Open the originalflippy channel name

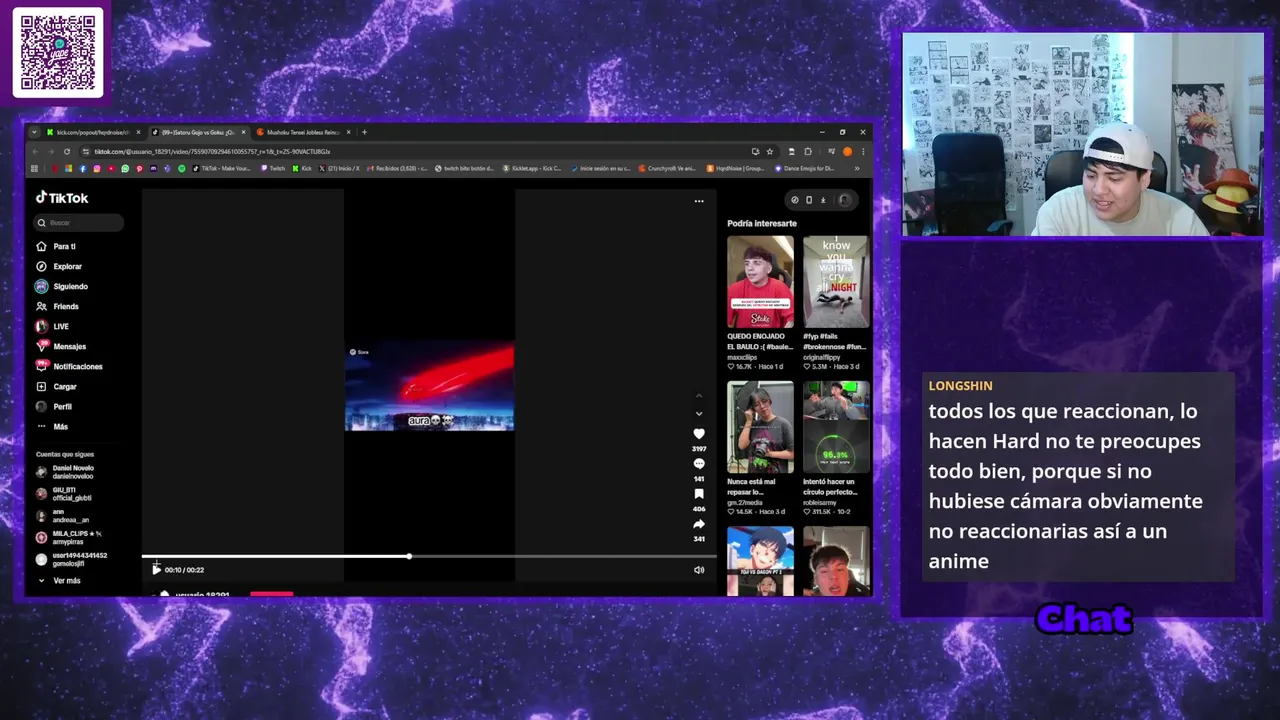coord(821,357)
